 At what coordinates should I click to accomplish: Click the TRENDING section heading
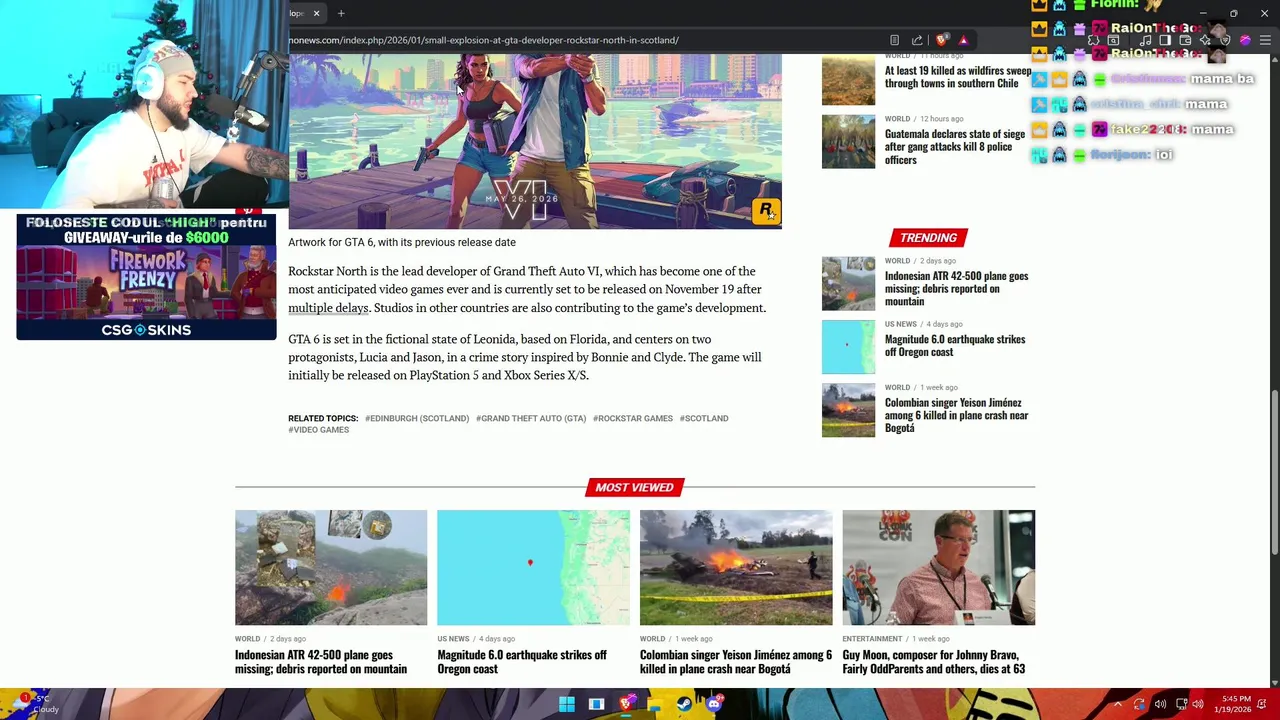tap(928, 238)
